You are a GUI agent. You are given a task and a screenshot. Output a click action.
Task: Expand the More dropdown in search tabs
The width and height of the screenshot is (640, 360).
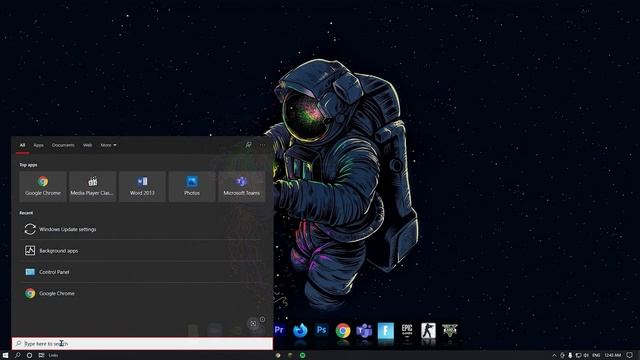coord(108,145)
